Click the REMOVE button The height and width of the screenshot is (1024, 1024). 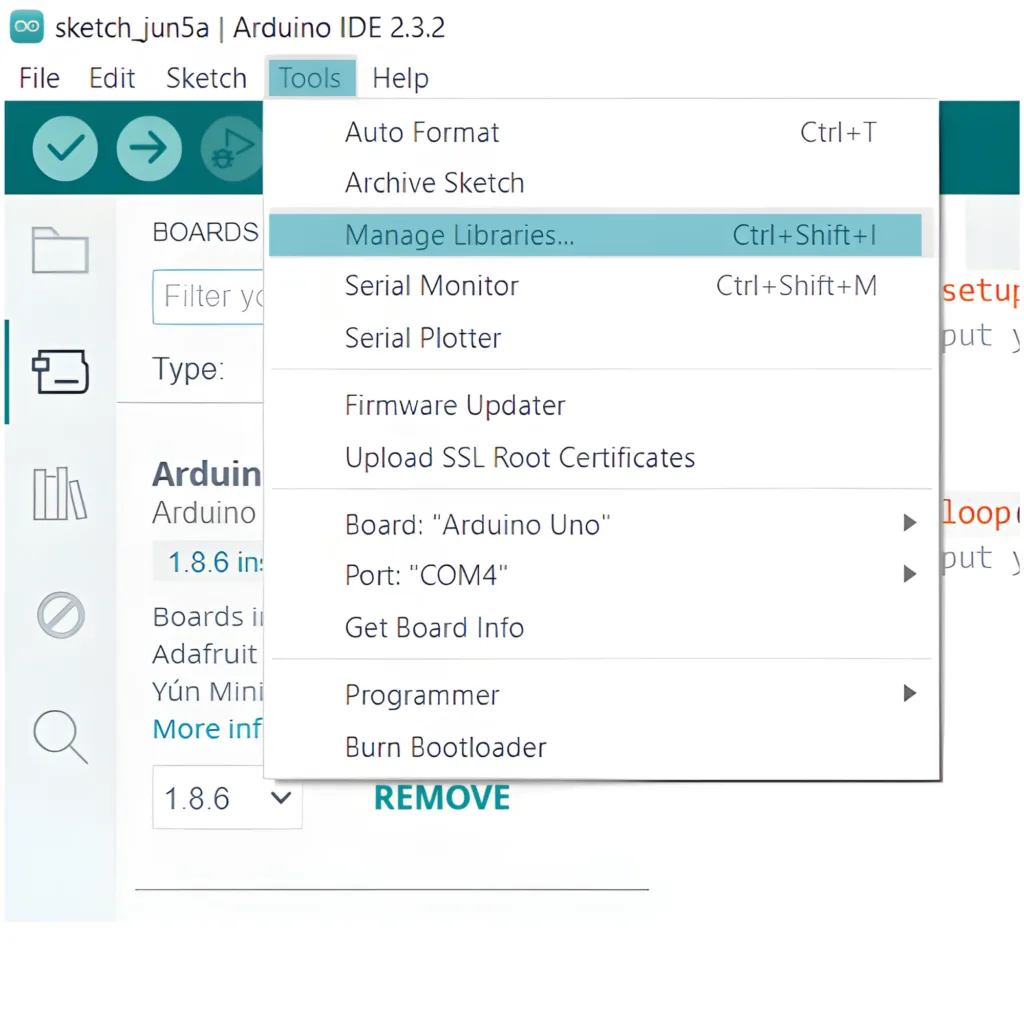coord(442,798)
